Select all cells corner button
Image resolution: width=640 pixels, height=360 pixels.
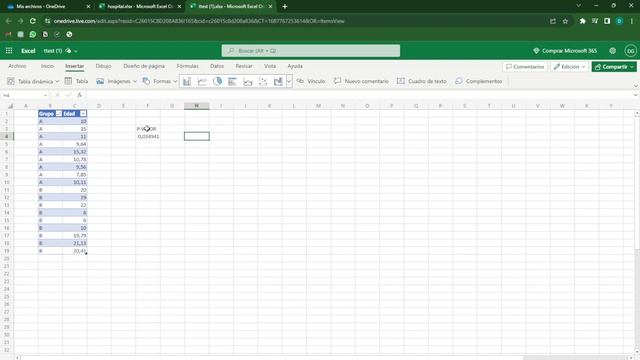pos(10,106)
